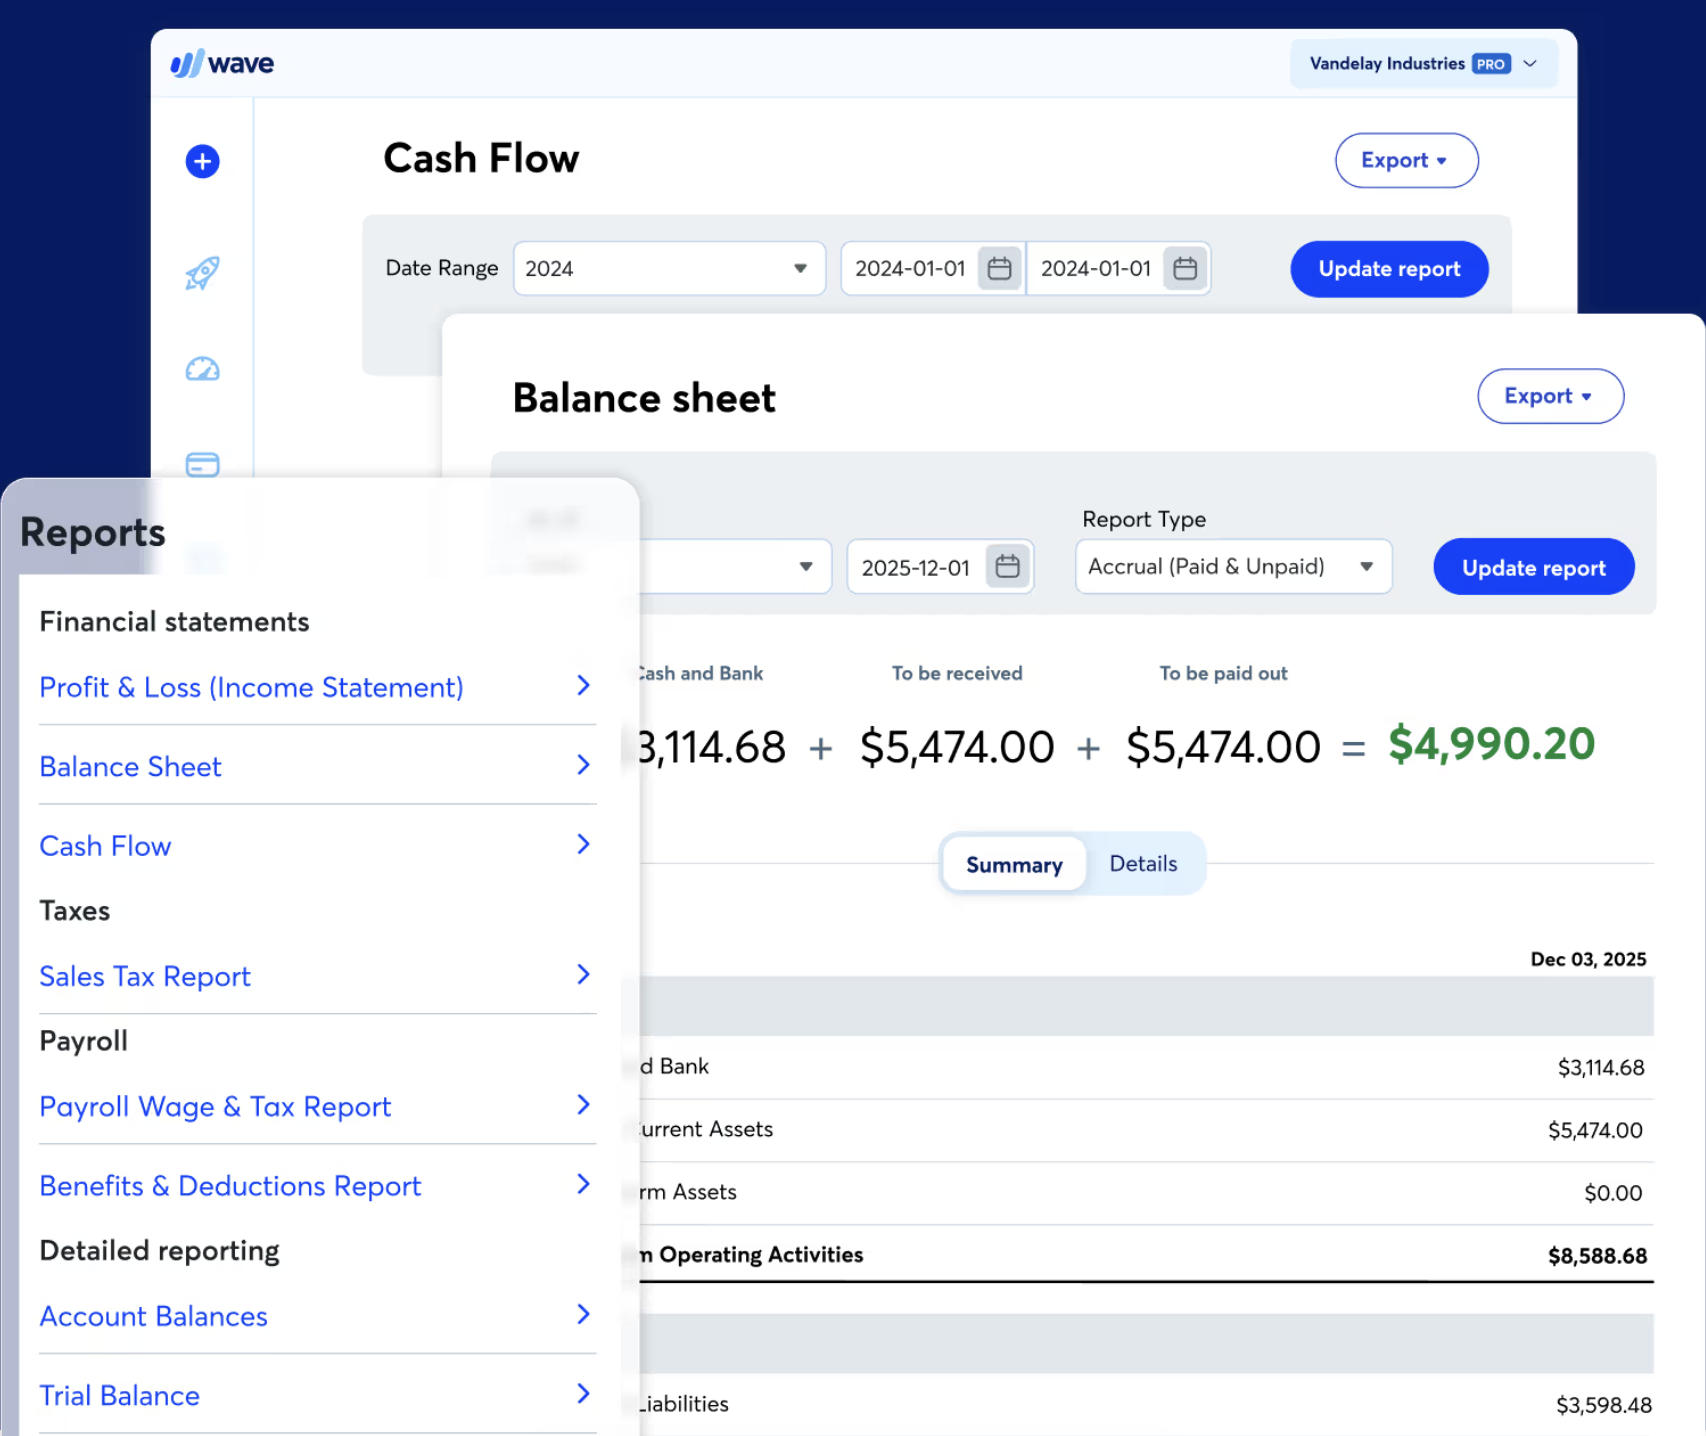This screenshot has height=1436, width=1706.
Task: Click chevron next to Payroll Wage & Tax Report
Action: pyautogui.click(x=584, y=1104)
